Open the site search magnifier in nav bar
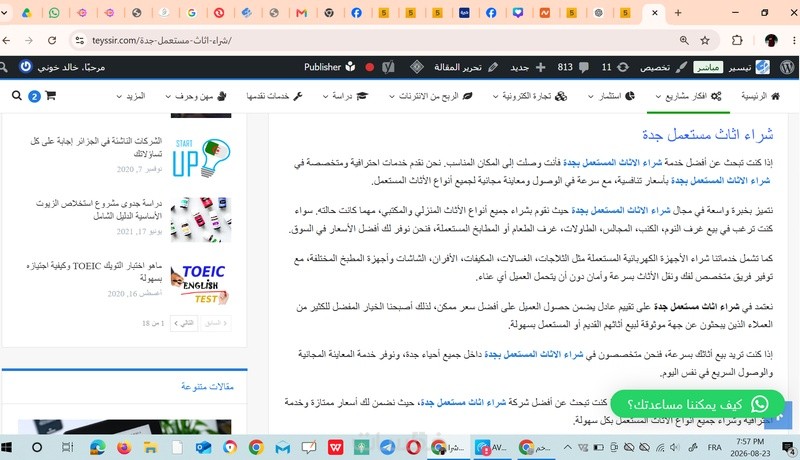 [16, 95]
